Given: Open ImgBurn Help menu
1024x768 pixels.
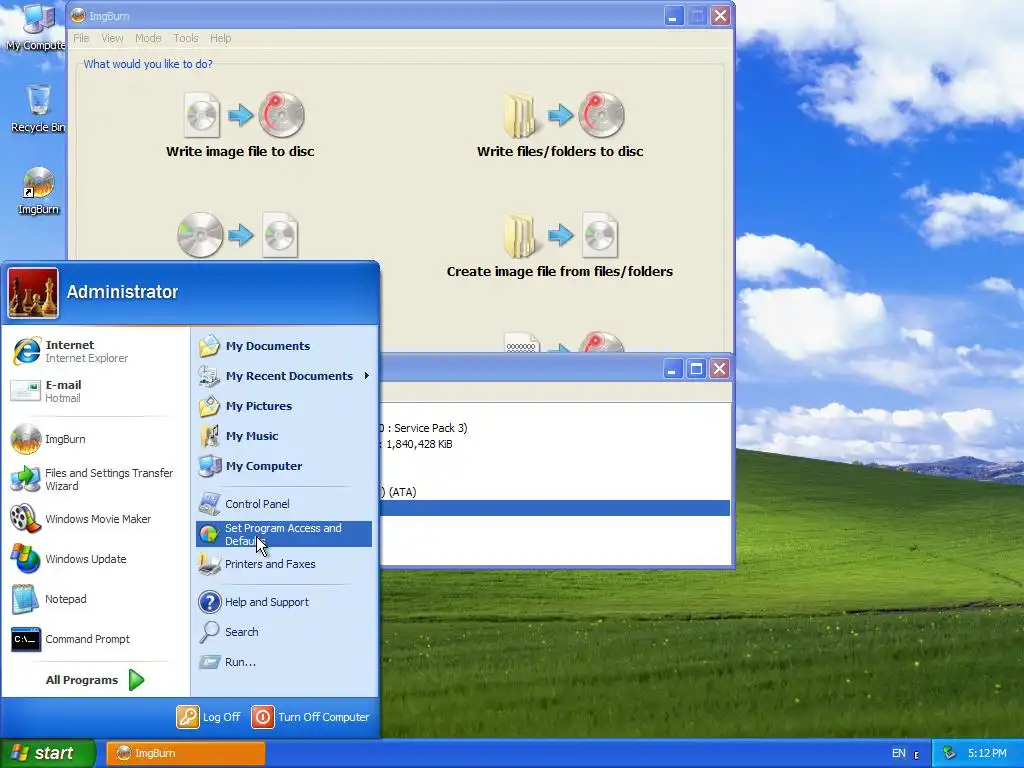Looking at the screenshot, I should pos(221,39).
